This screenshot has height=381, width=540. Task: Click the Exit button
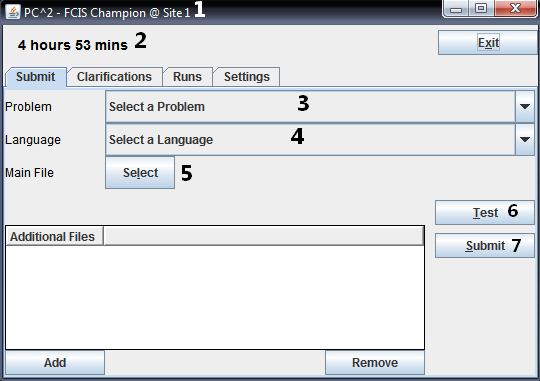488,43
